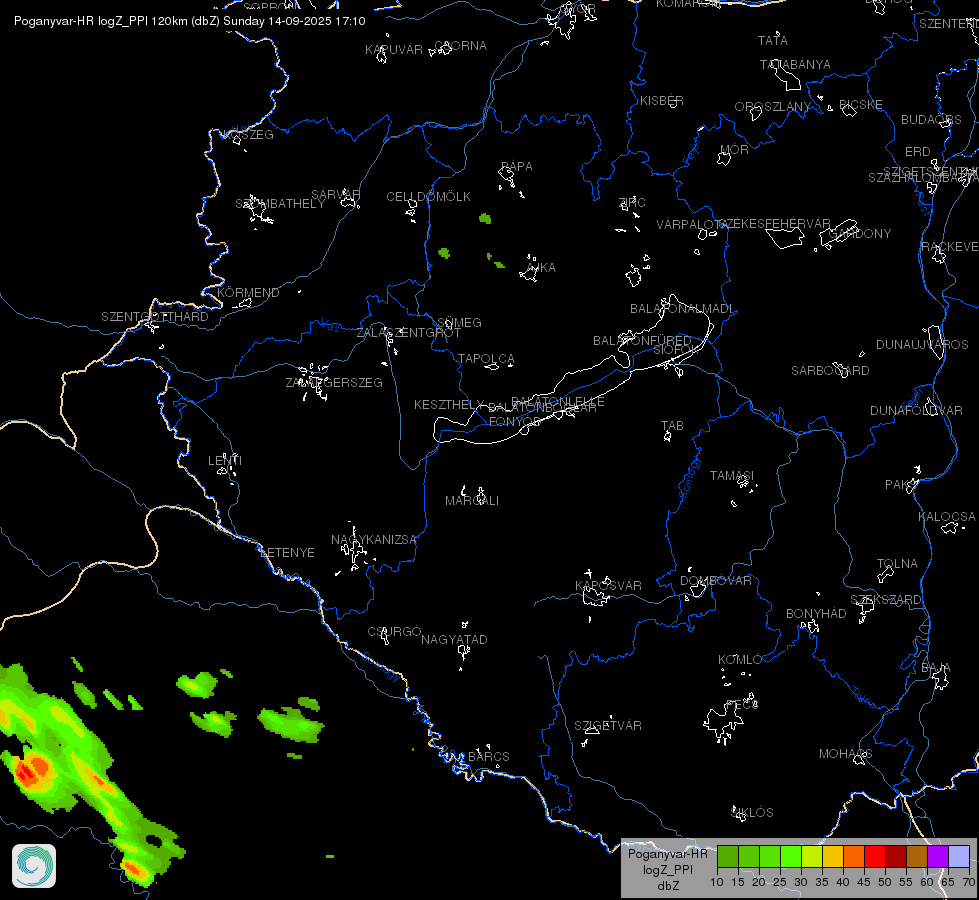Screen dimensions: 979x900
Task: Click the SÁRVÁR city label
Action: pos(335,194)
